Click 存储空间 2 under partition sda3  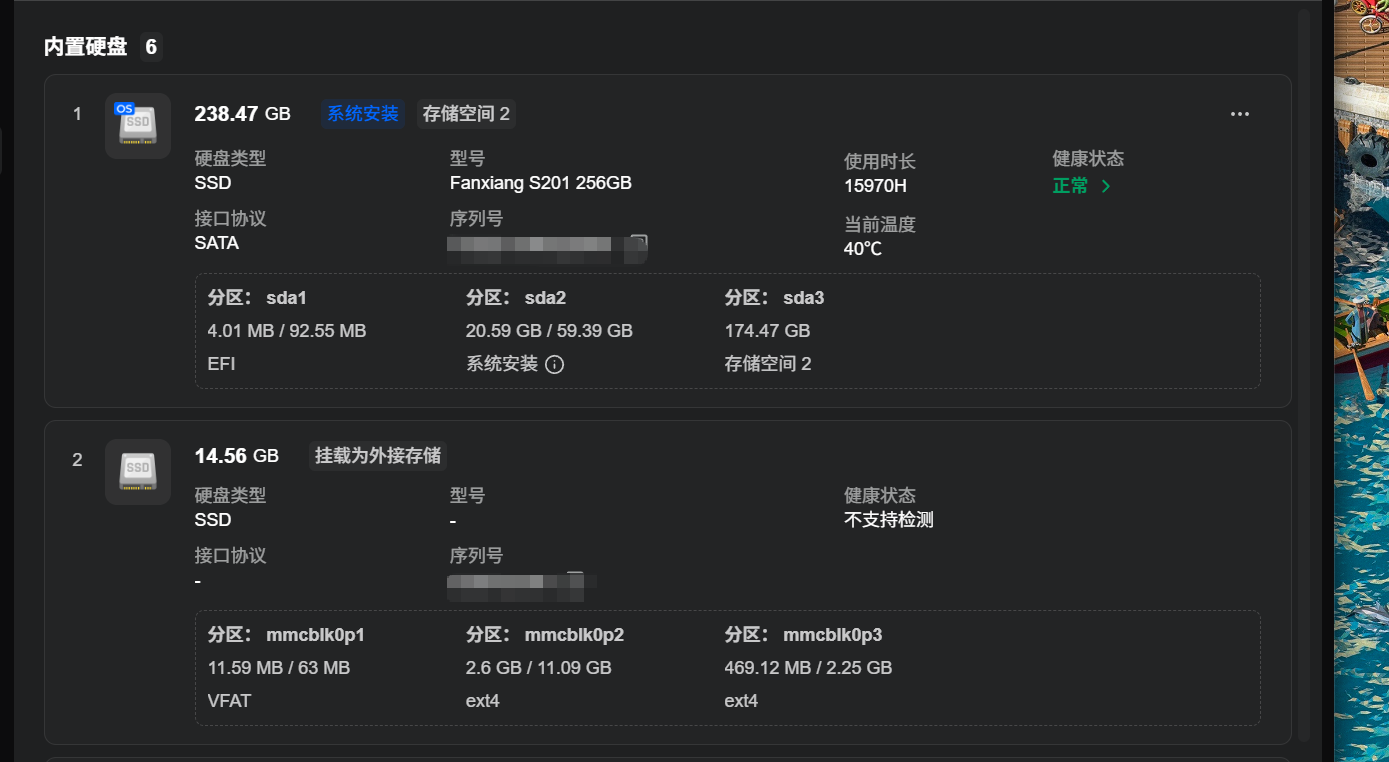coord(768,364)
